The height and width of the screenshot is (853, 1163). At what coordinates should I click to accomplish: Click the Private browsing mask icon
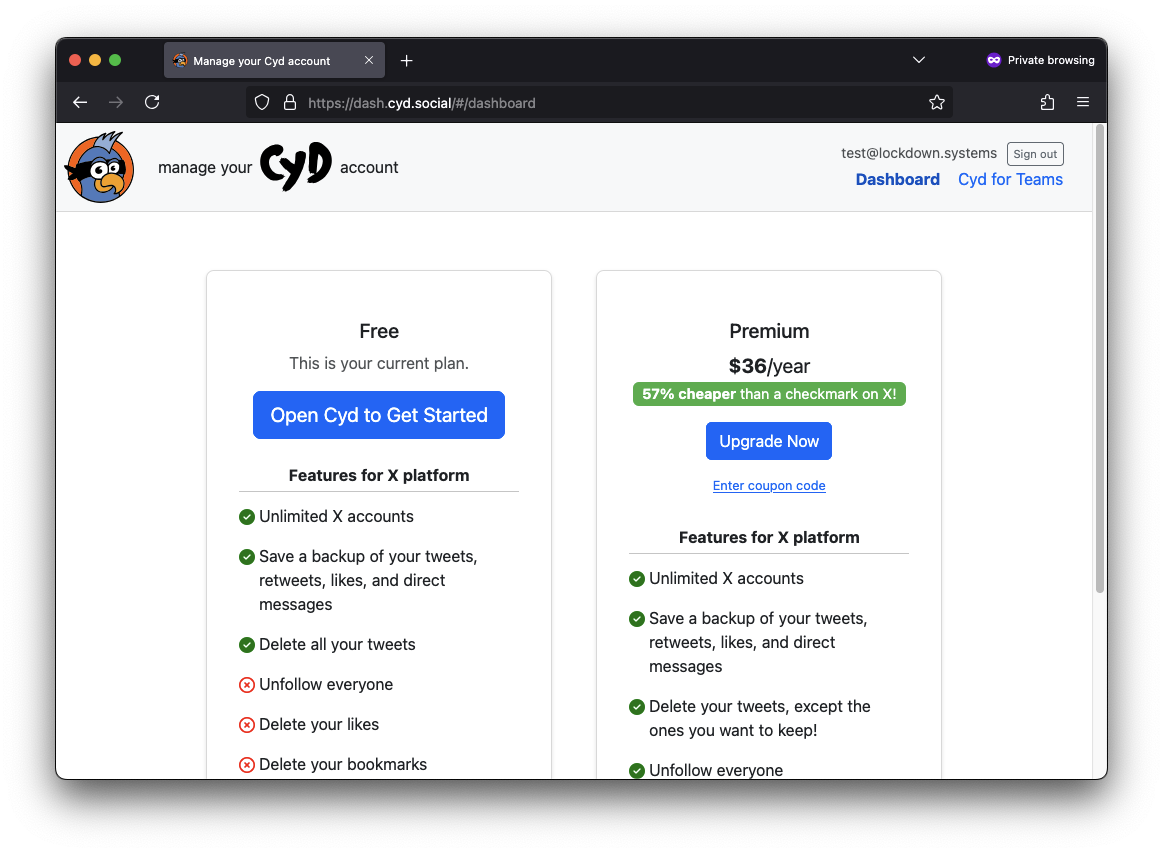click(x=993, y=60)
